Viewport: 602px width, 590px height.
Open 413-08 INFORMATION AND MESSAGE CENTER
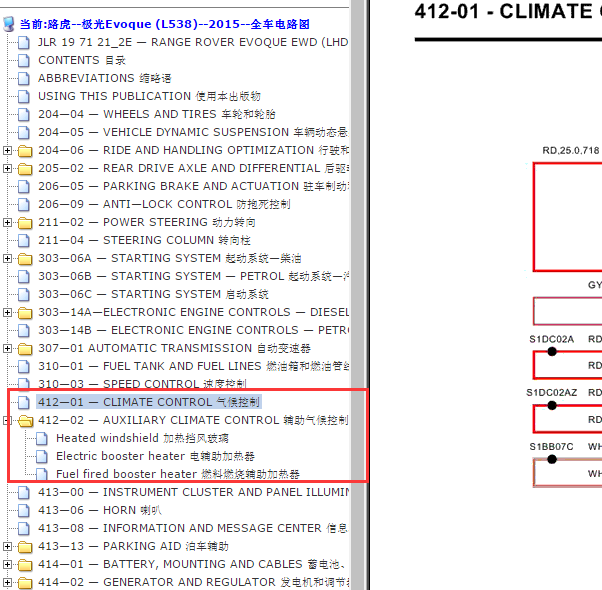[193, 528]
